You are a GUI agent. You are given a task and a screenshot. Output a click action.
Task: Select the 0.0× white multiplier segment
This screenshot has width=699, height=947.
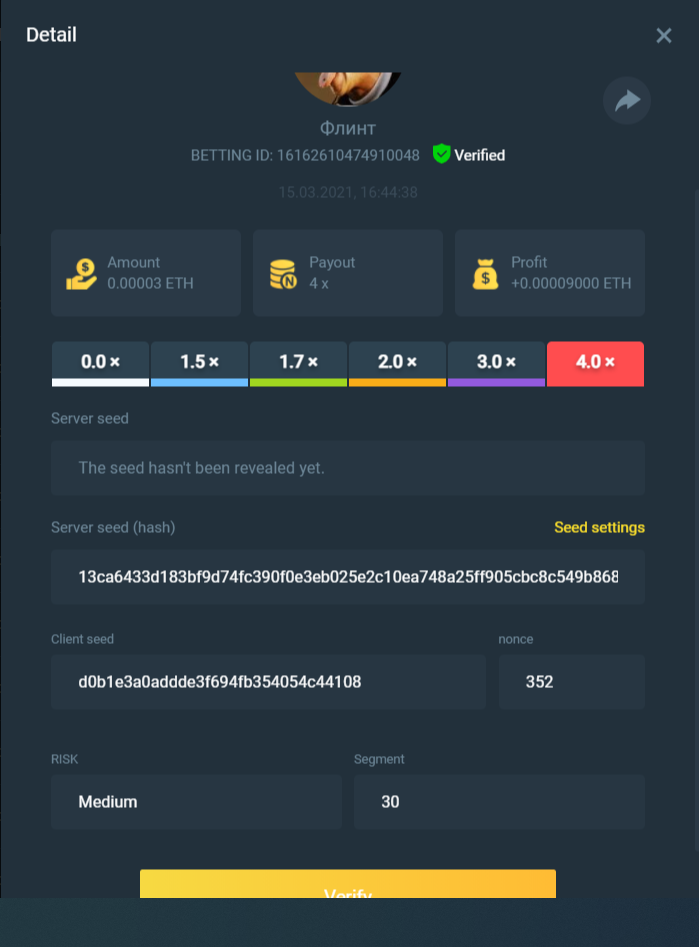click(x=100, y=363)
